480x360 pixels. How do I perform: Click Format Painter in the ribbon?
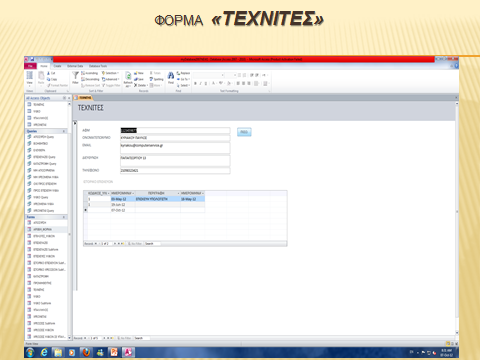coord(57,85)
